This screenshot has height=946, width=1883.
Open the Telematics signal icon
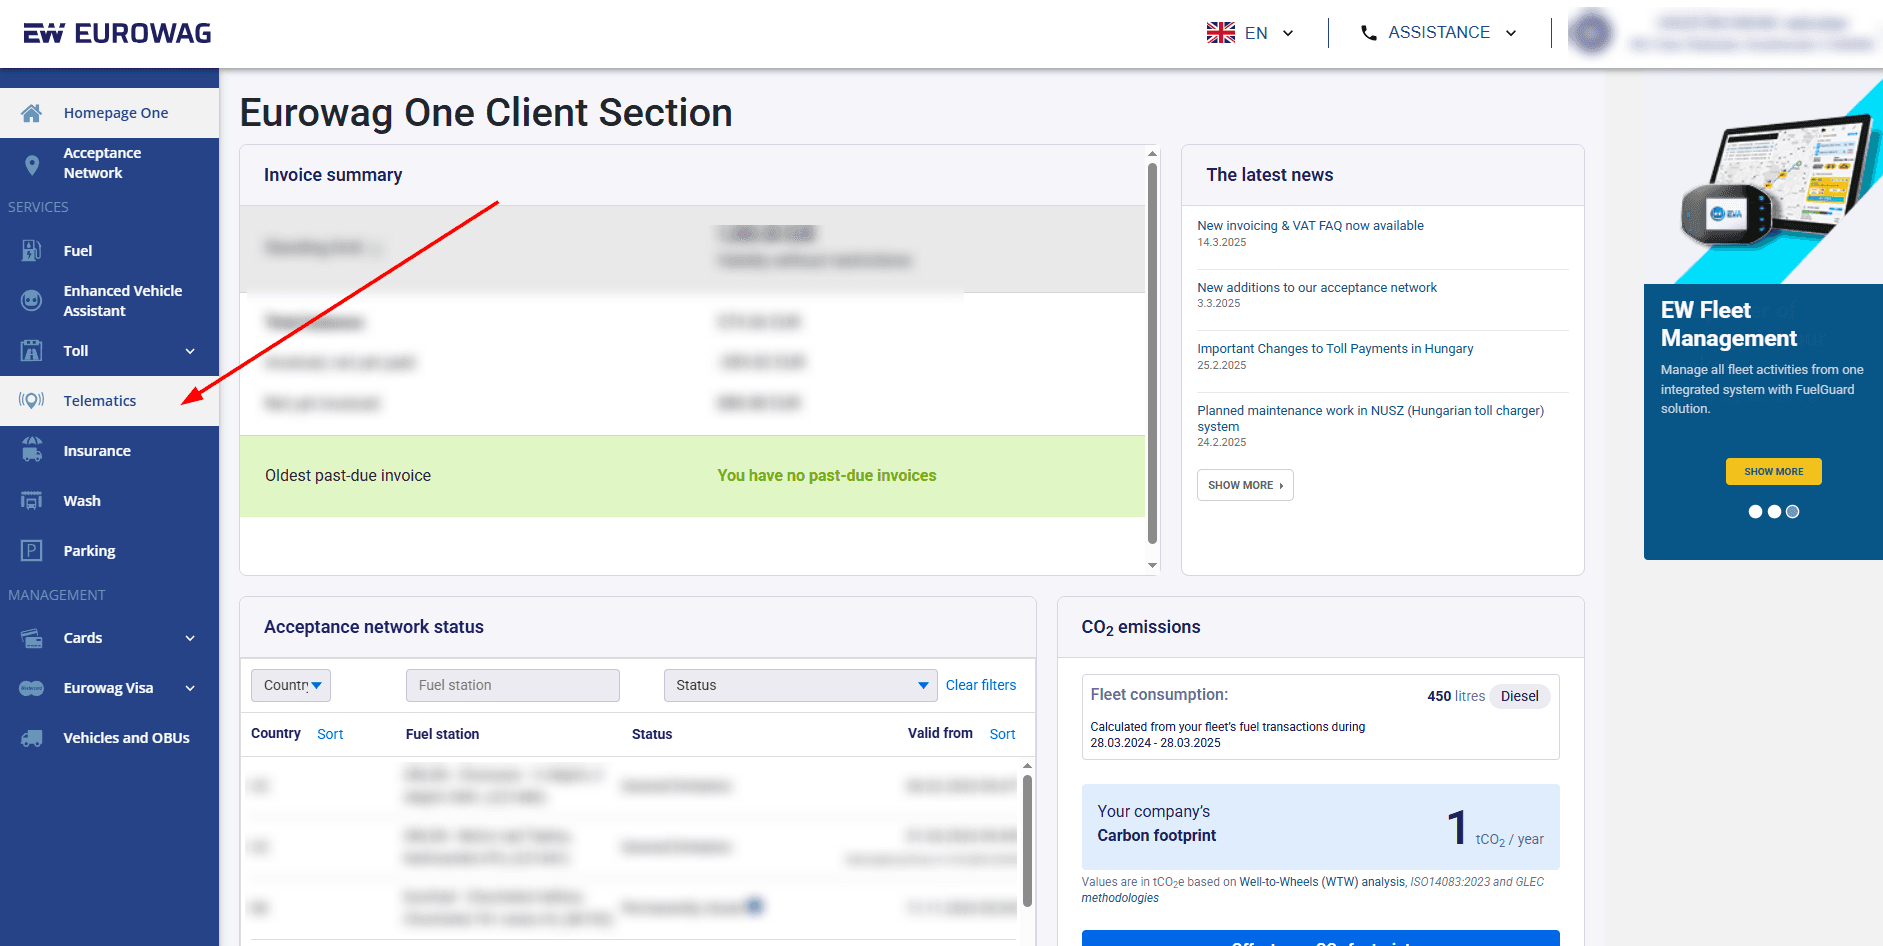tap(32, 401)
